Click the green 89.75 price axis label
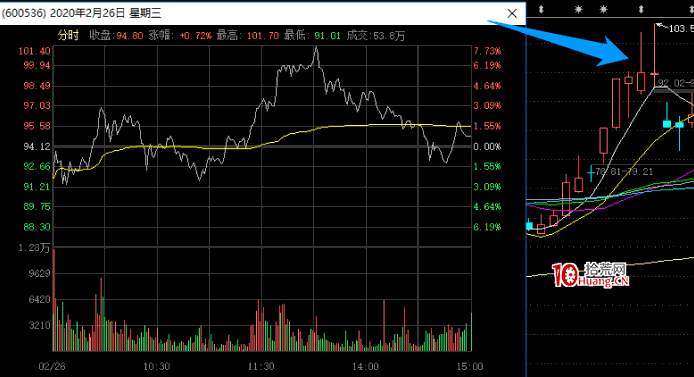This screenshot has height=377, width=694. coord(37,206)
